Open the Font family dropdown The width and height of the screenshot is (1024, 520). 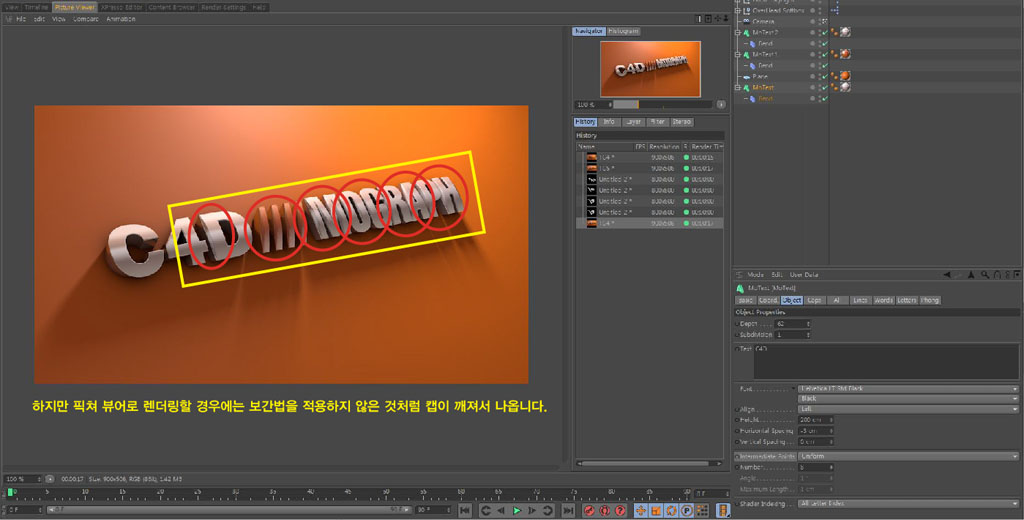908,389
